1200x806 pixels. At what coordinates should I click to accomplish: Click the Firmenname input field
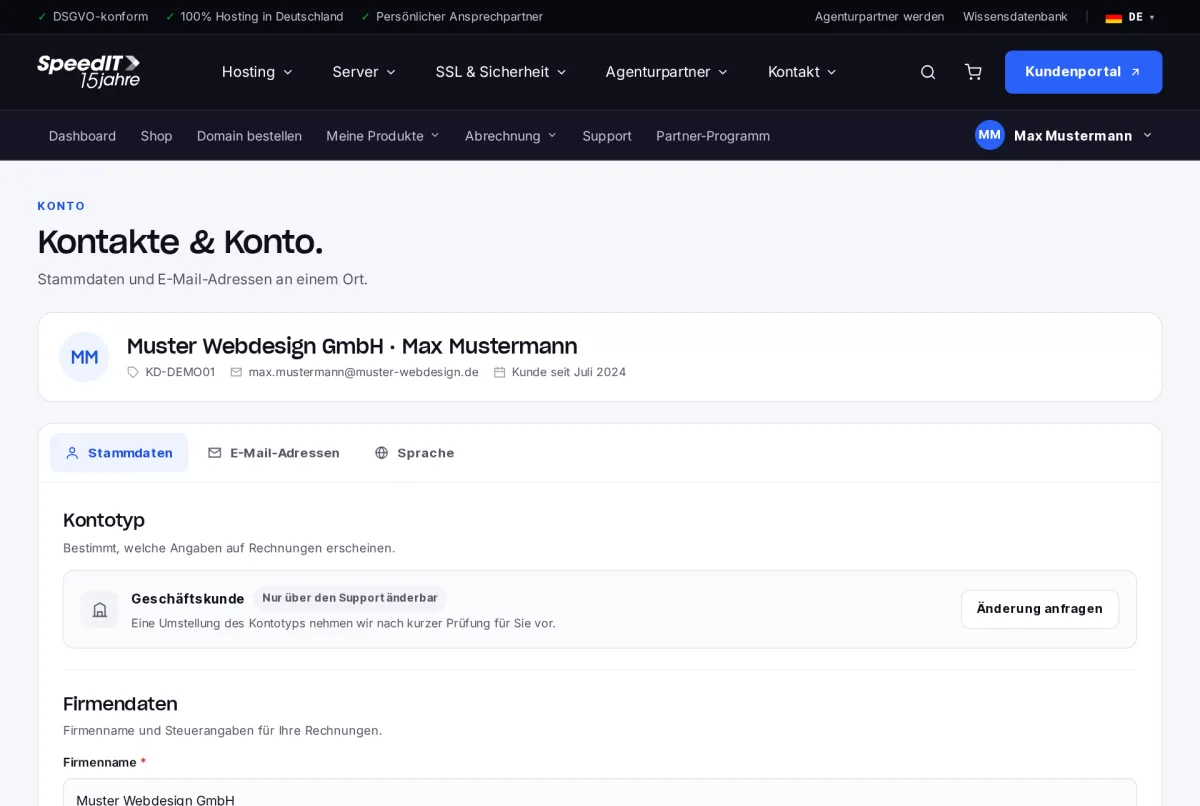point(600,792)
